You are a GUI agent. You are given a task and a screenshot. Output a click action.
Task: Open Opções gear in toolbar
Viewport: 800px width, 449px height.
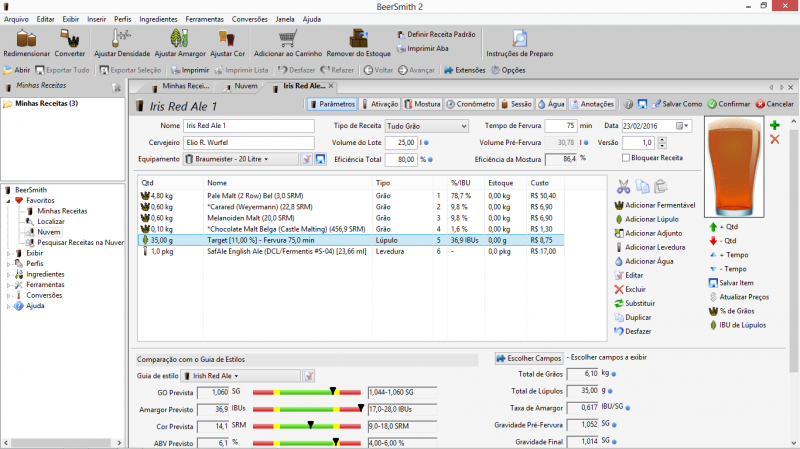pos(508,70)
